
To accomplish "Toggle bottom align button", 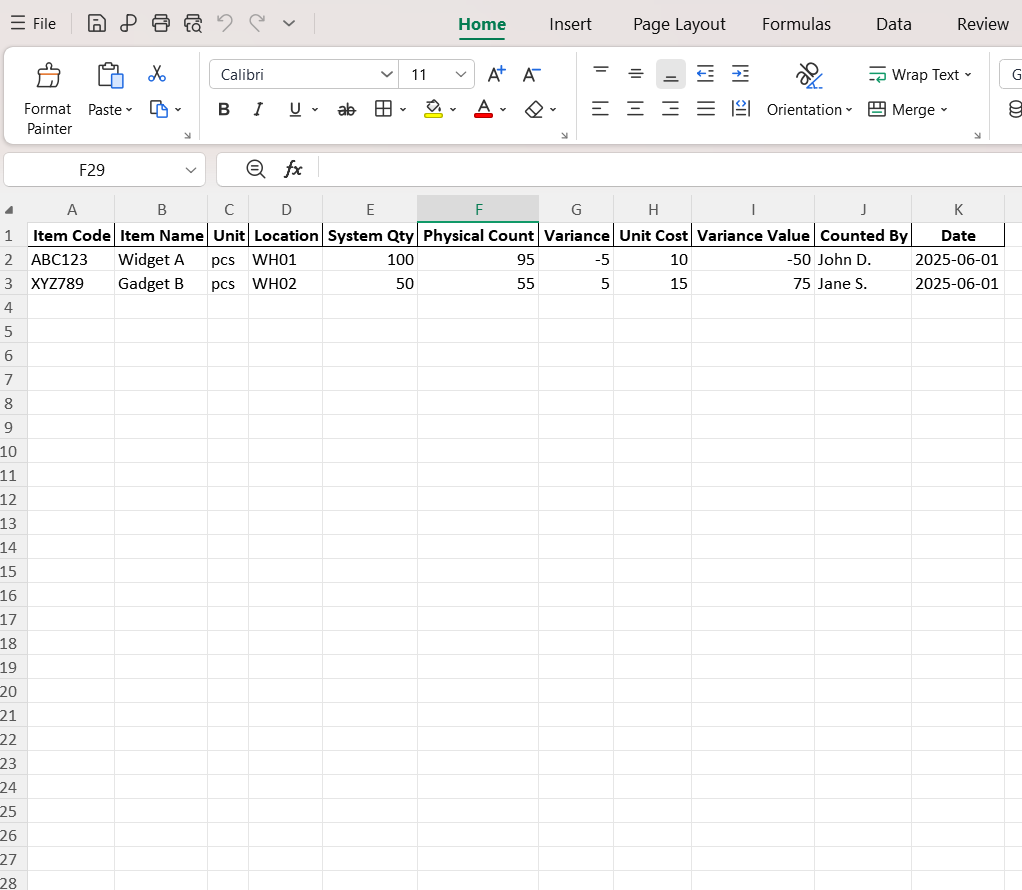I will [x=671, y=74].
